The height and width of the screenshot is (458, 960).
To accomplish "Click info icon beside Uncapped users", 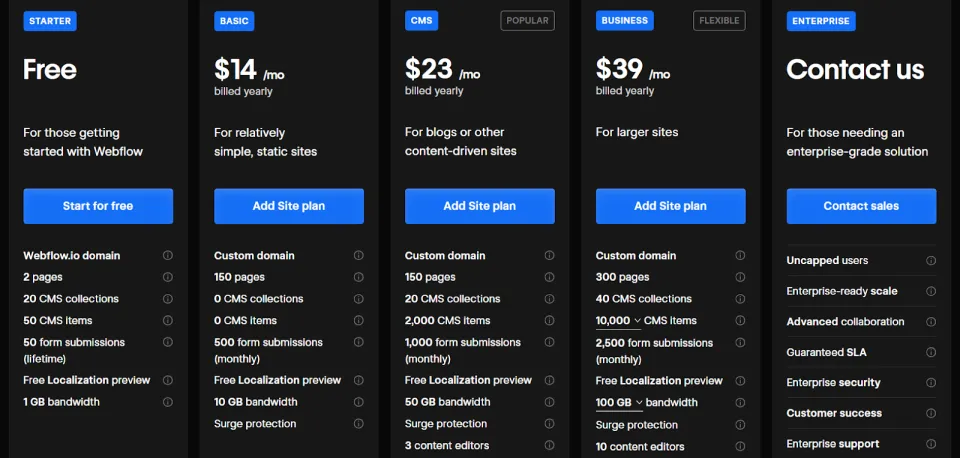I will [x=931, y=260].
